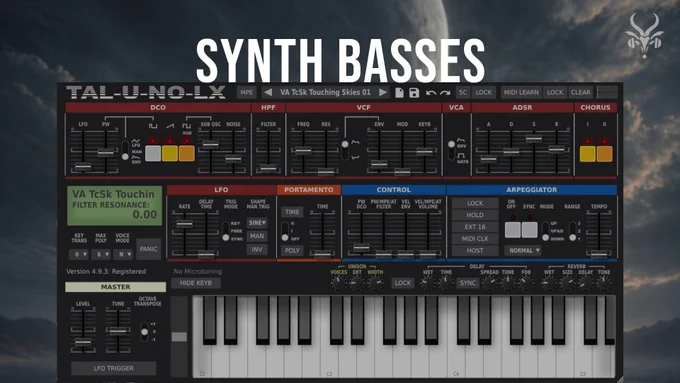Click the CLEAR button
The height and width of the screenshot is (383, 680).
pyautogui.click(x=580, y=92)
